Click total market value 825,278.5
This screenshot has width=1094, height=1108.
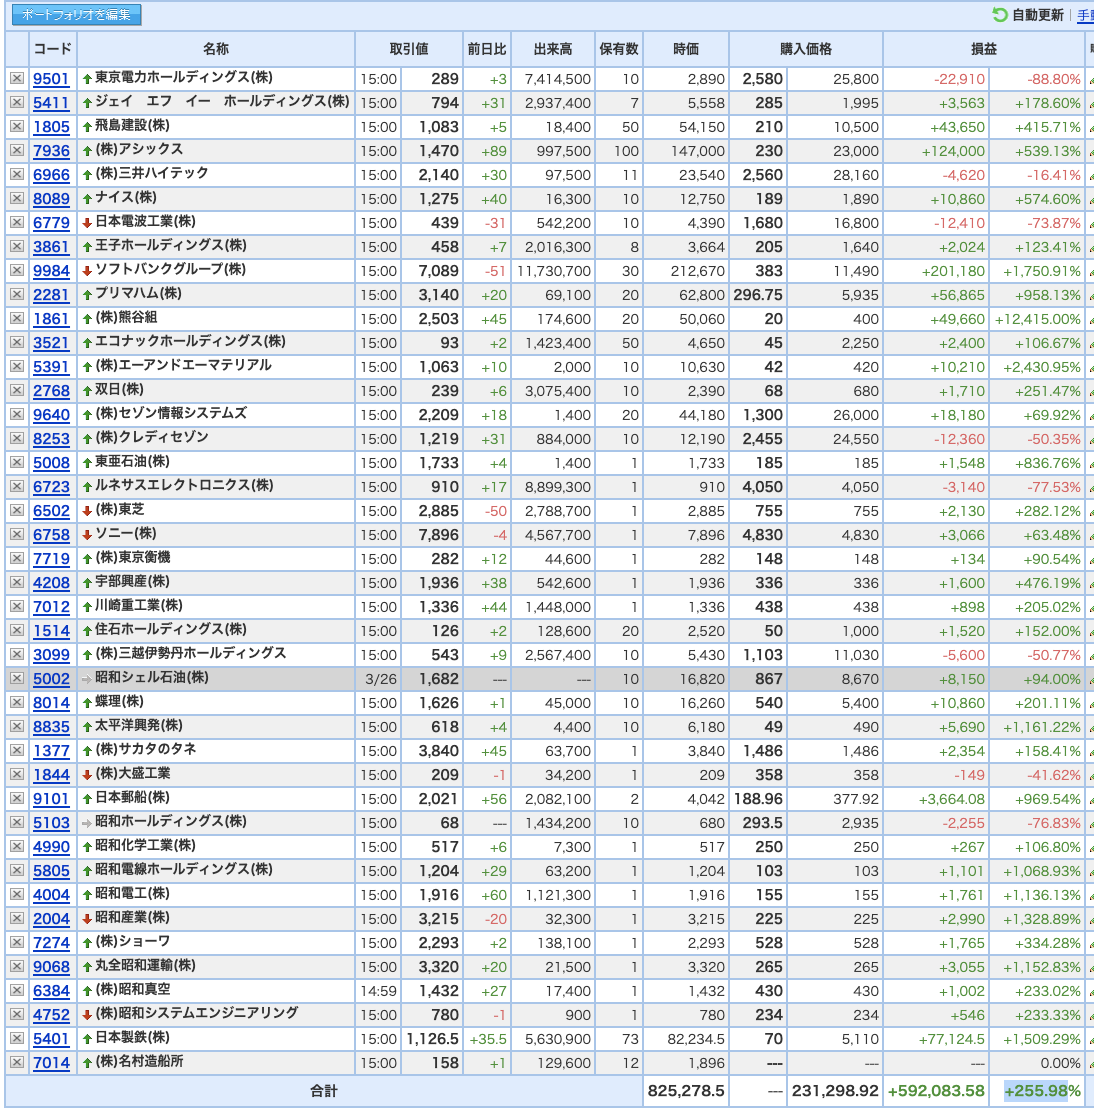coord(686,1091)
